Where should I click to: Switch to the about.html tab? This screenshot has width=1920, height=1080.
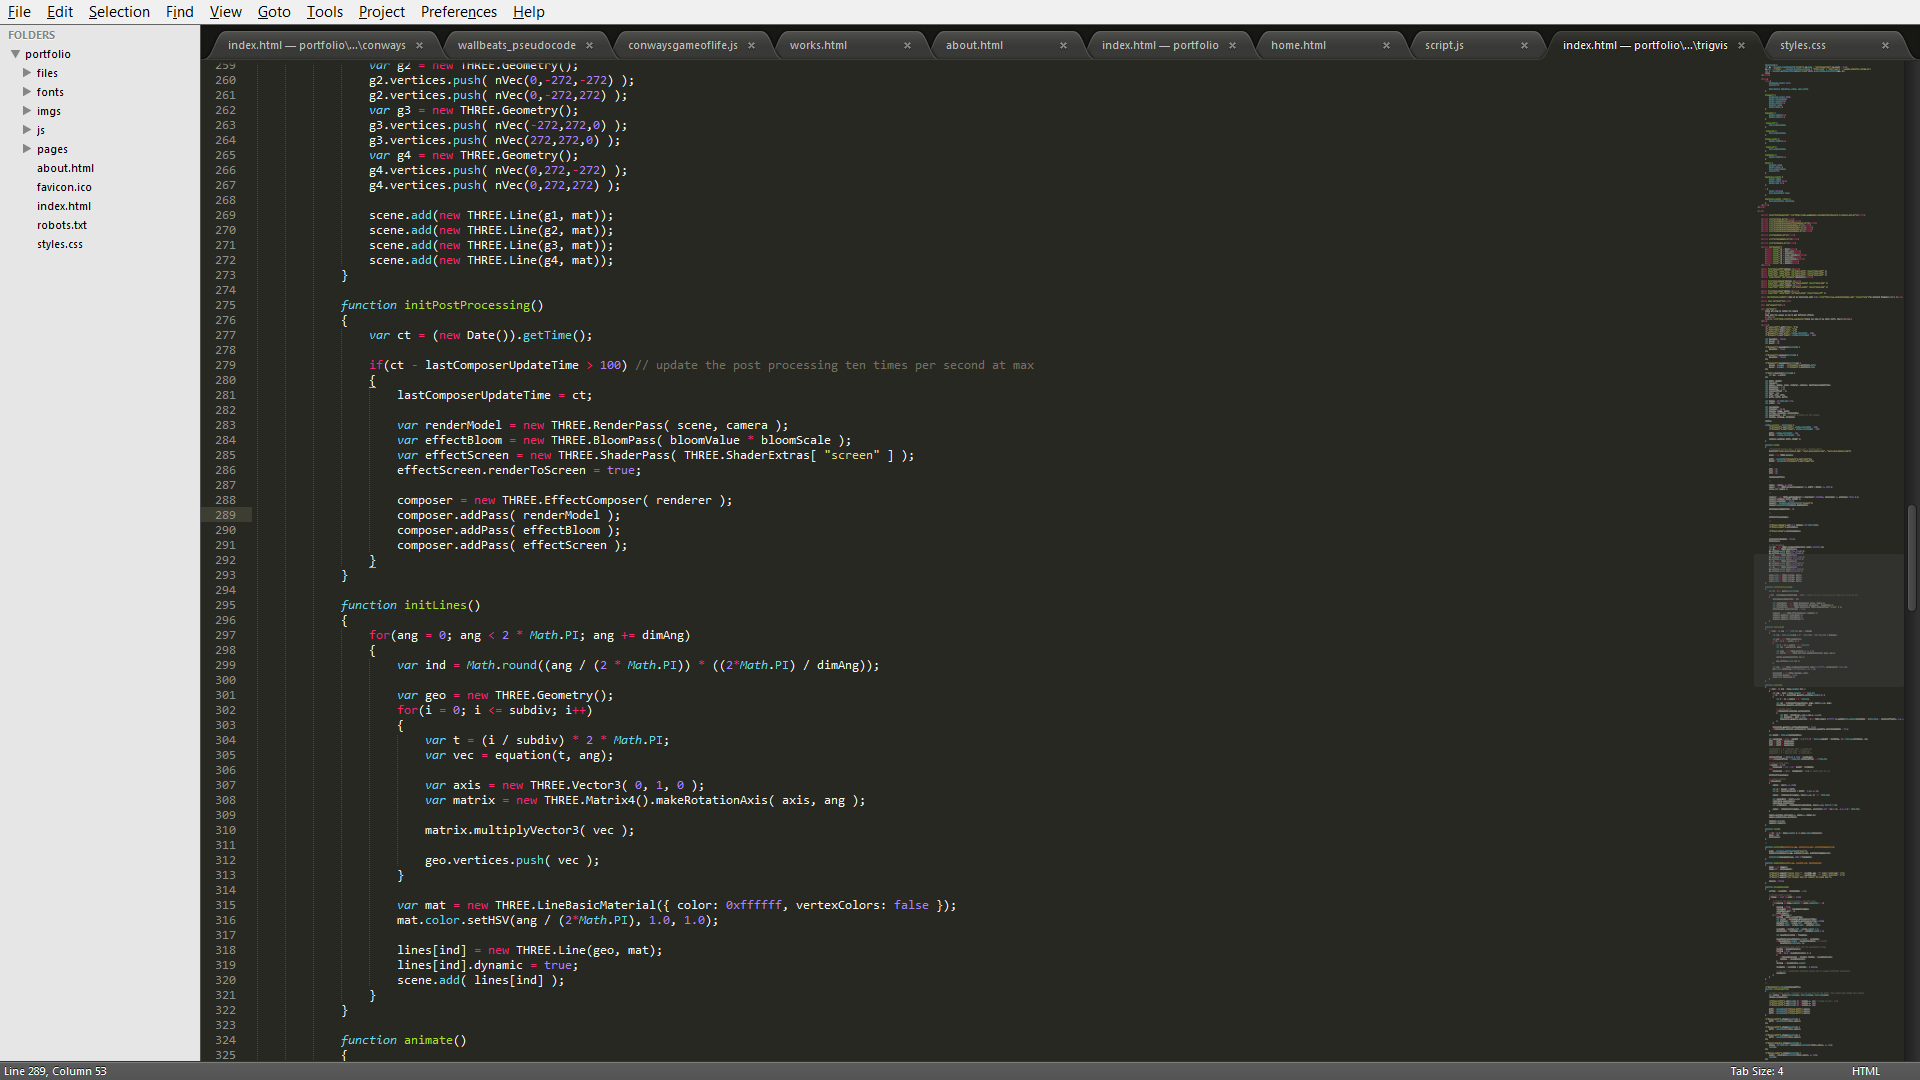[974, 45]
